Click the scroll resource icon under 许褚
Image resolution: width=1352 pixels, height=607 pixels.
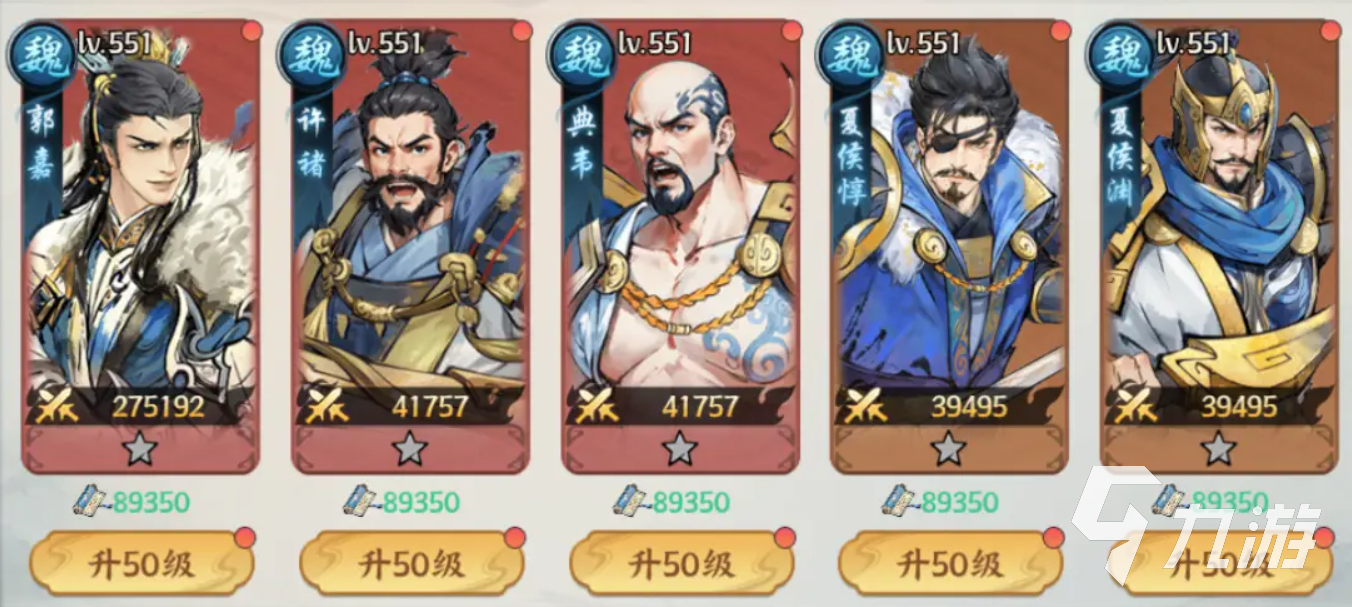point(360,499)
